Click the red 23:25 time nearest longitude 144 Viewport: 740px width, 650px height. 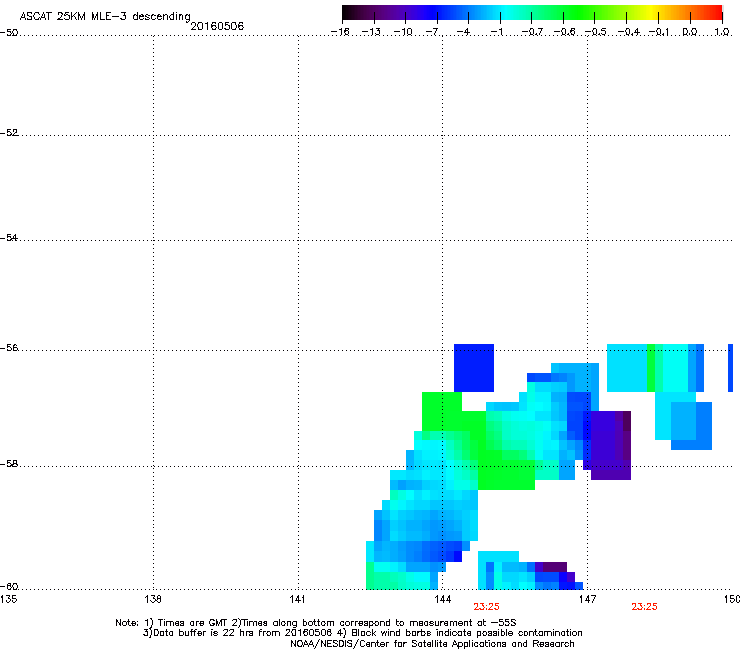(x=486, y=607)
